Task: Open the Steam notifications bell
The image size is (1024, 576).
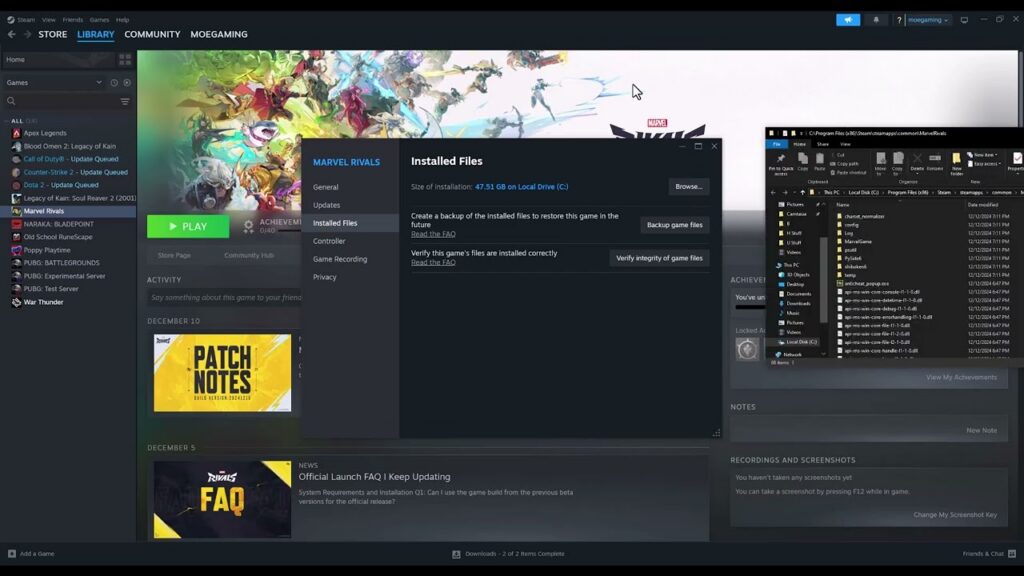Action: pos(876,20)
